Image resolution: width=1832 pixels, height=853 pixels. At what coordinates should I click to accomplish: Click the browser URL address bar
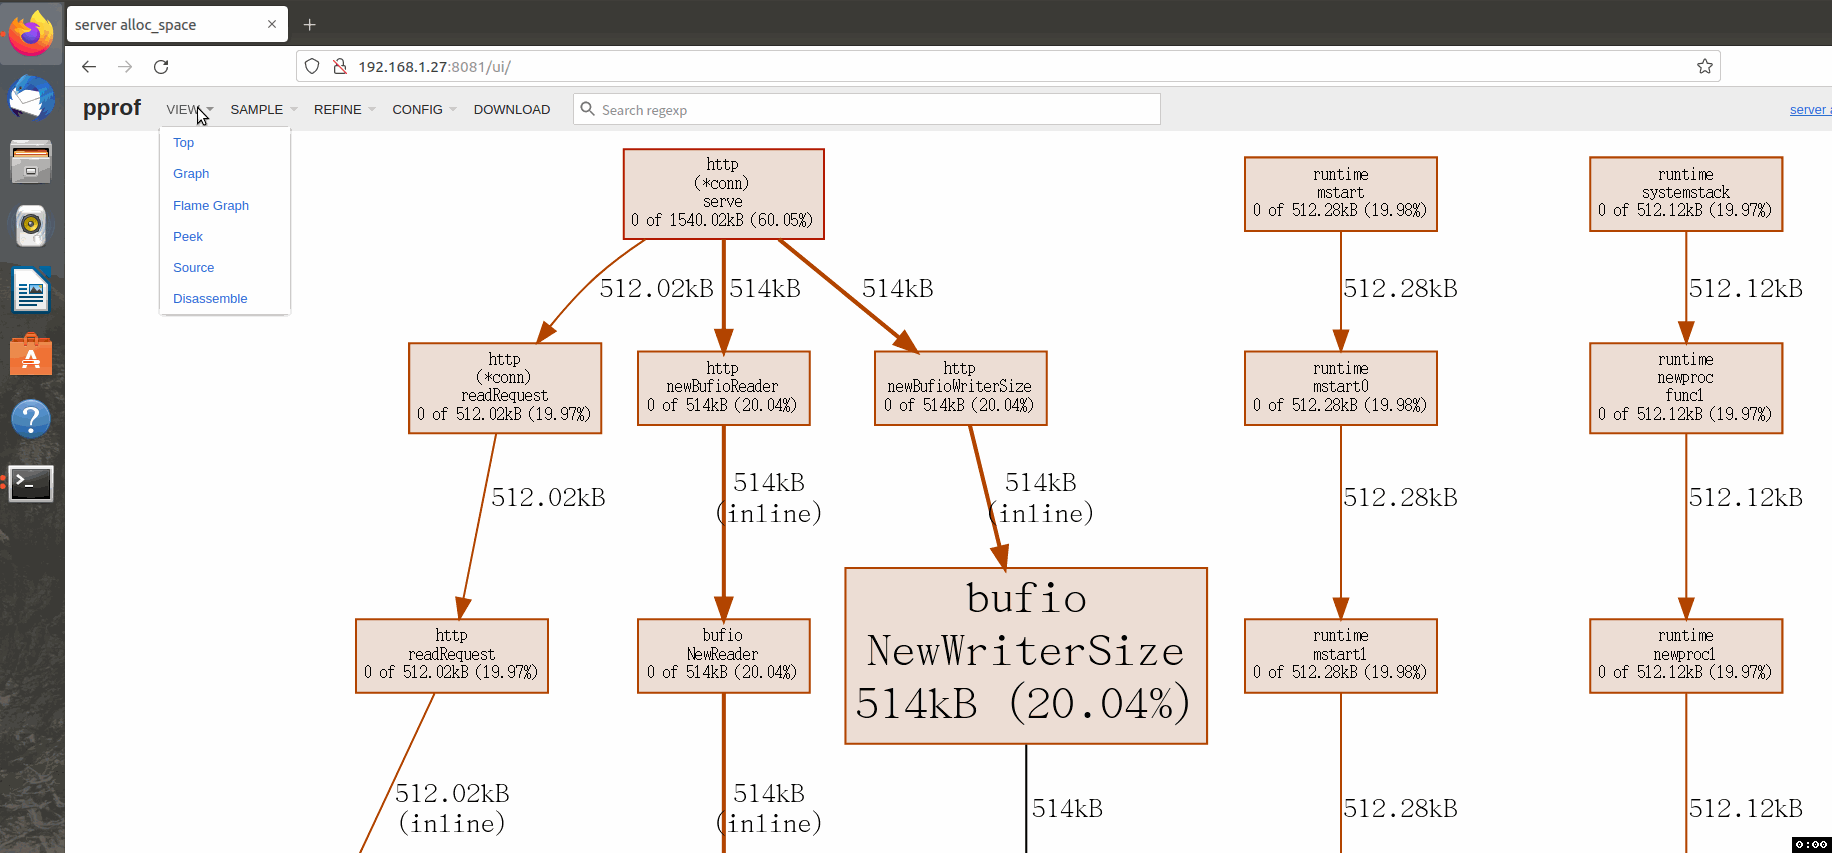[x=1008, y=67]
